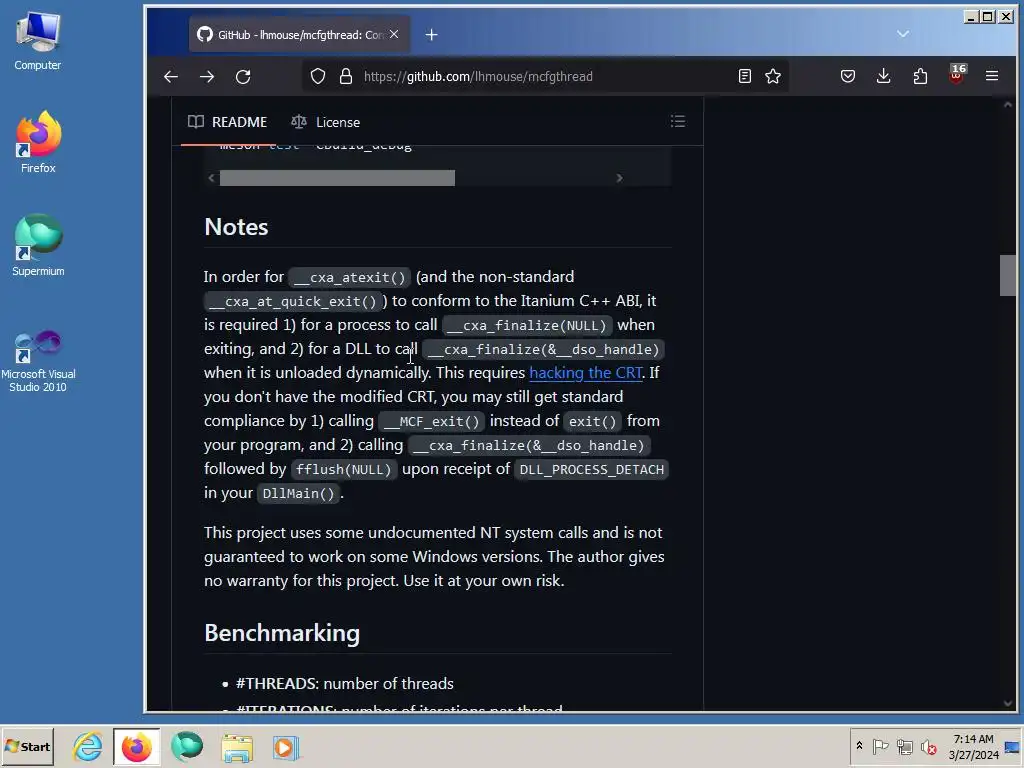Select Microsoft Visual Studio 2010 shortcut
The width and height of the screenshot is (1024, 768).
pyautogui.click(x=38, y=361)
